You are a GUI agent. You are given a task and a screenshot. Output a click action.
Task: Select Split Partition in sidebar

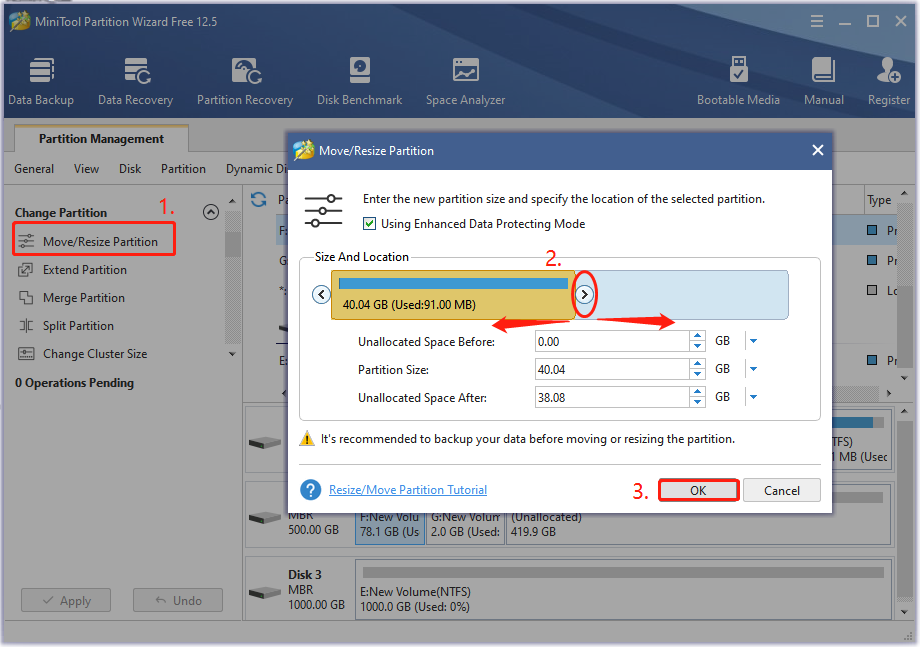click(x=78, y=326)
